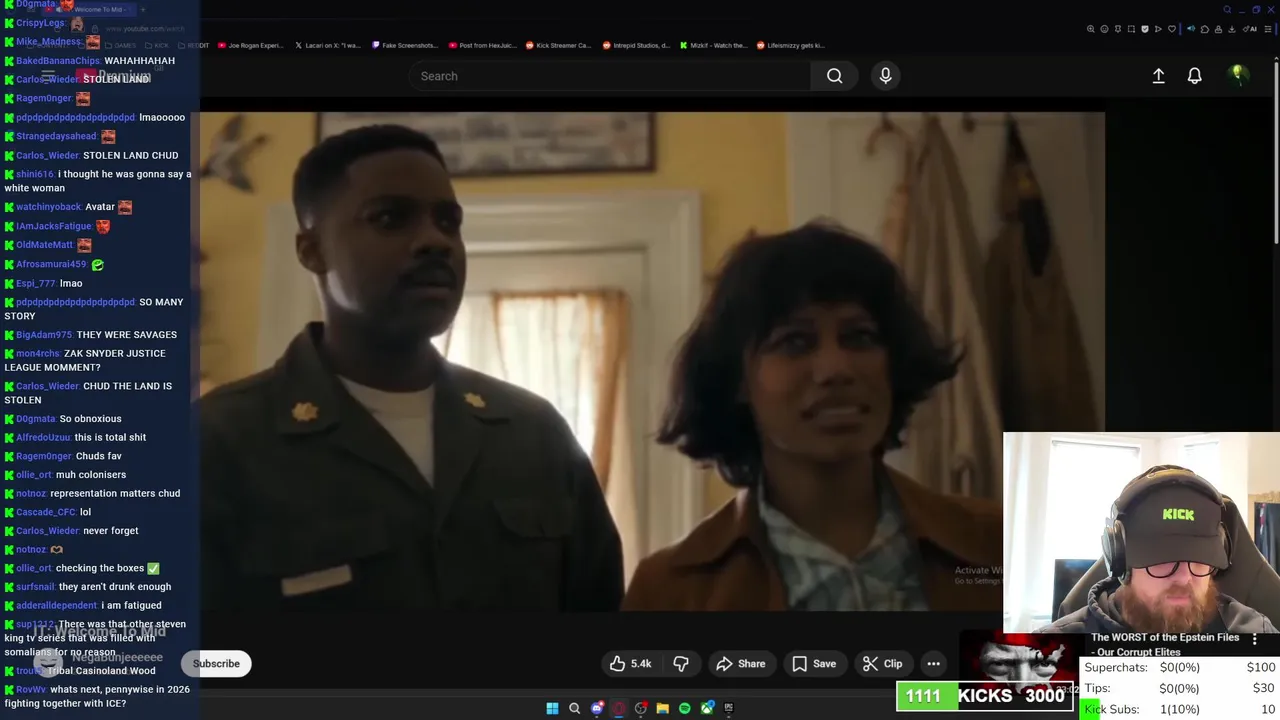Open Windows taskbar search
The height and width of the screenshot is (720, 1280).
pyautogui.click(x=574, y=708)
